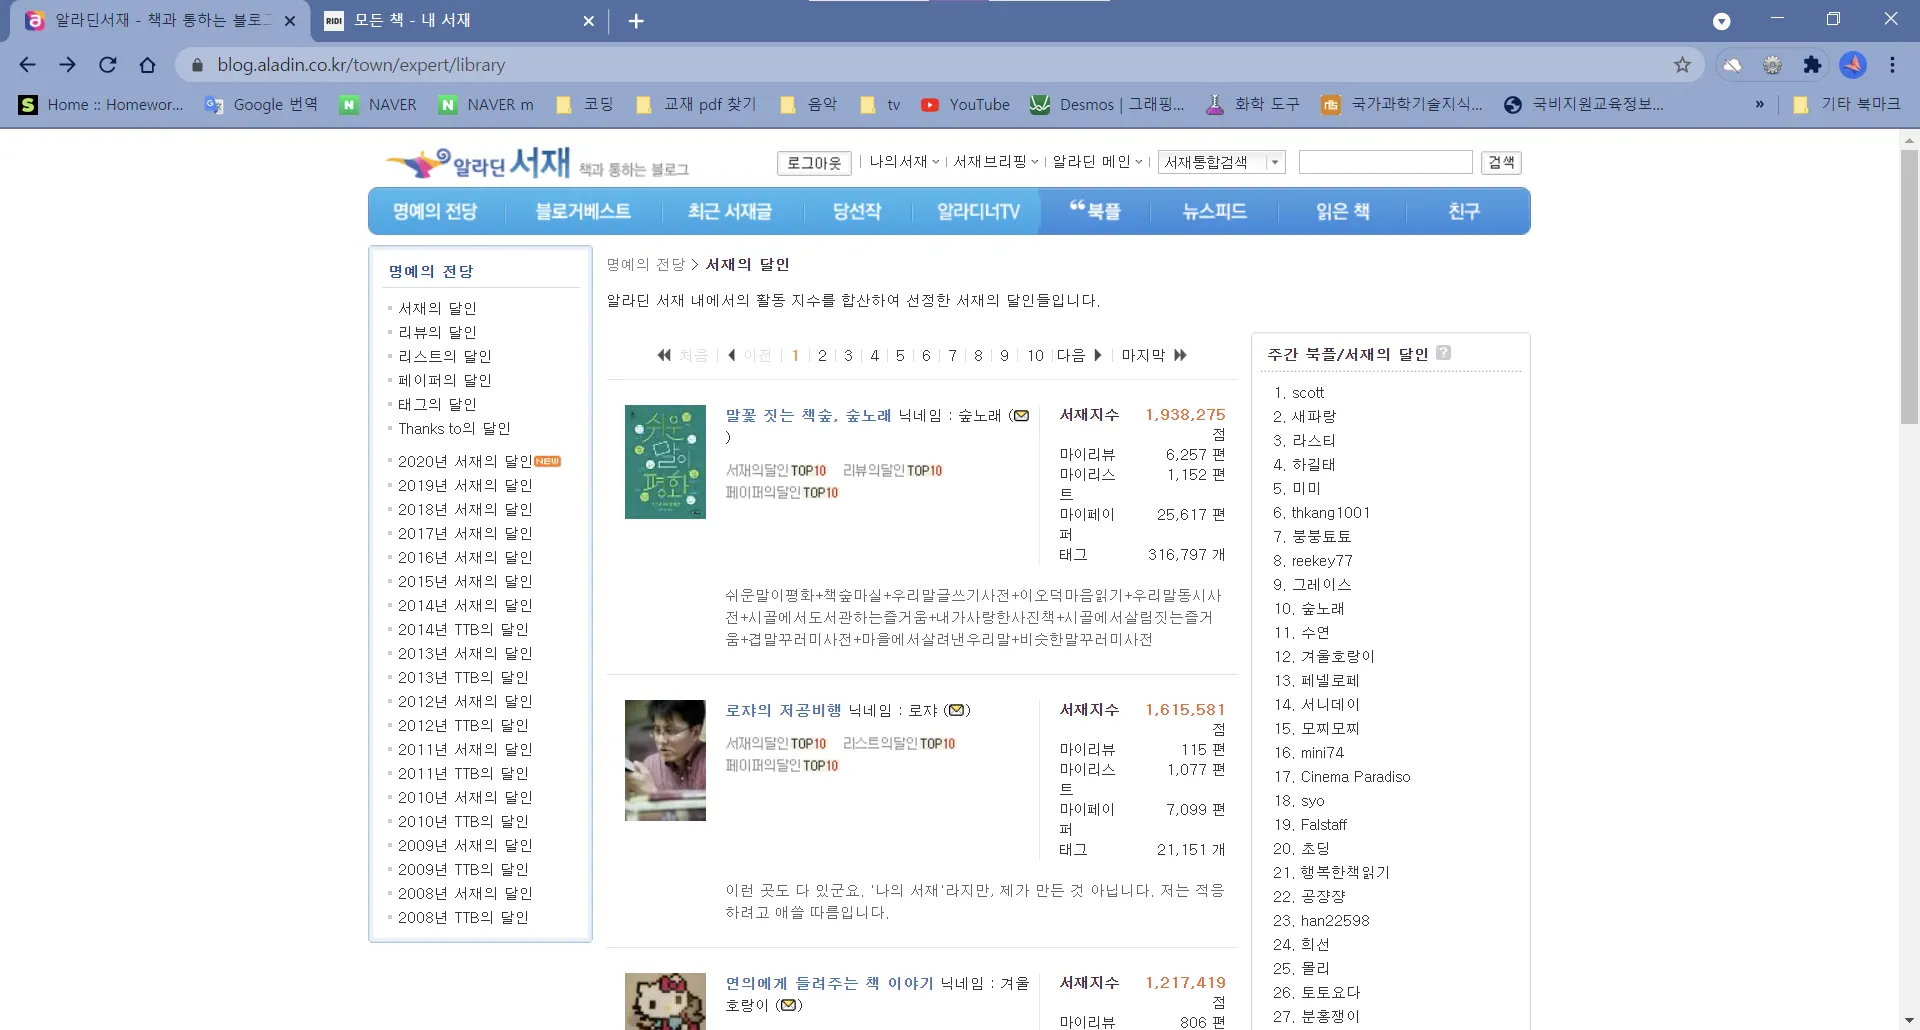1920x1030 pixels.
Task: Click the 검색 button
Action: coord(1501,162)
